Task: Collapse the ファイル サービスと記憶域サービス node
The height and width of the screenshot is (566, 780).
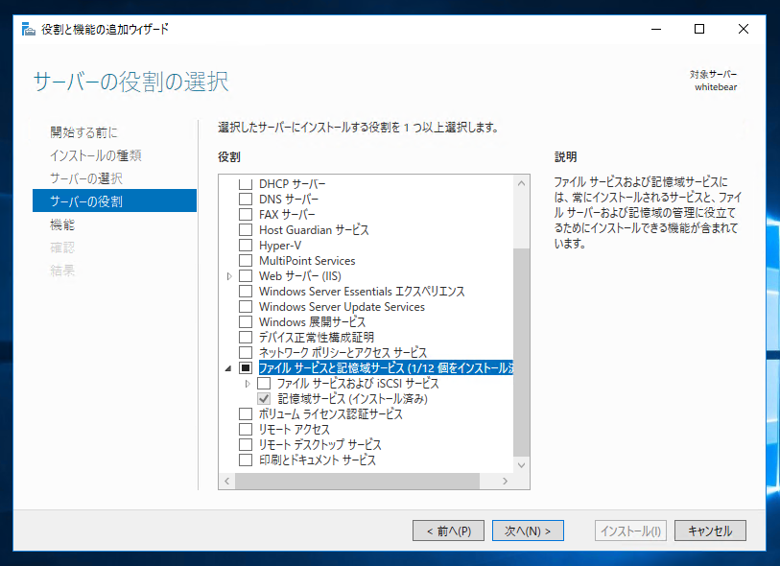Action: (x=228, y=369)
